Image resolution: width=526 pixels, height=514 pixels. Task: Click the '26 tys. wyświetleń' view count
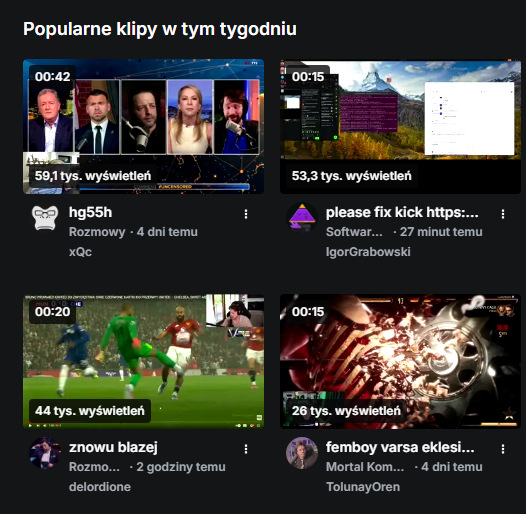[346, 411]
